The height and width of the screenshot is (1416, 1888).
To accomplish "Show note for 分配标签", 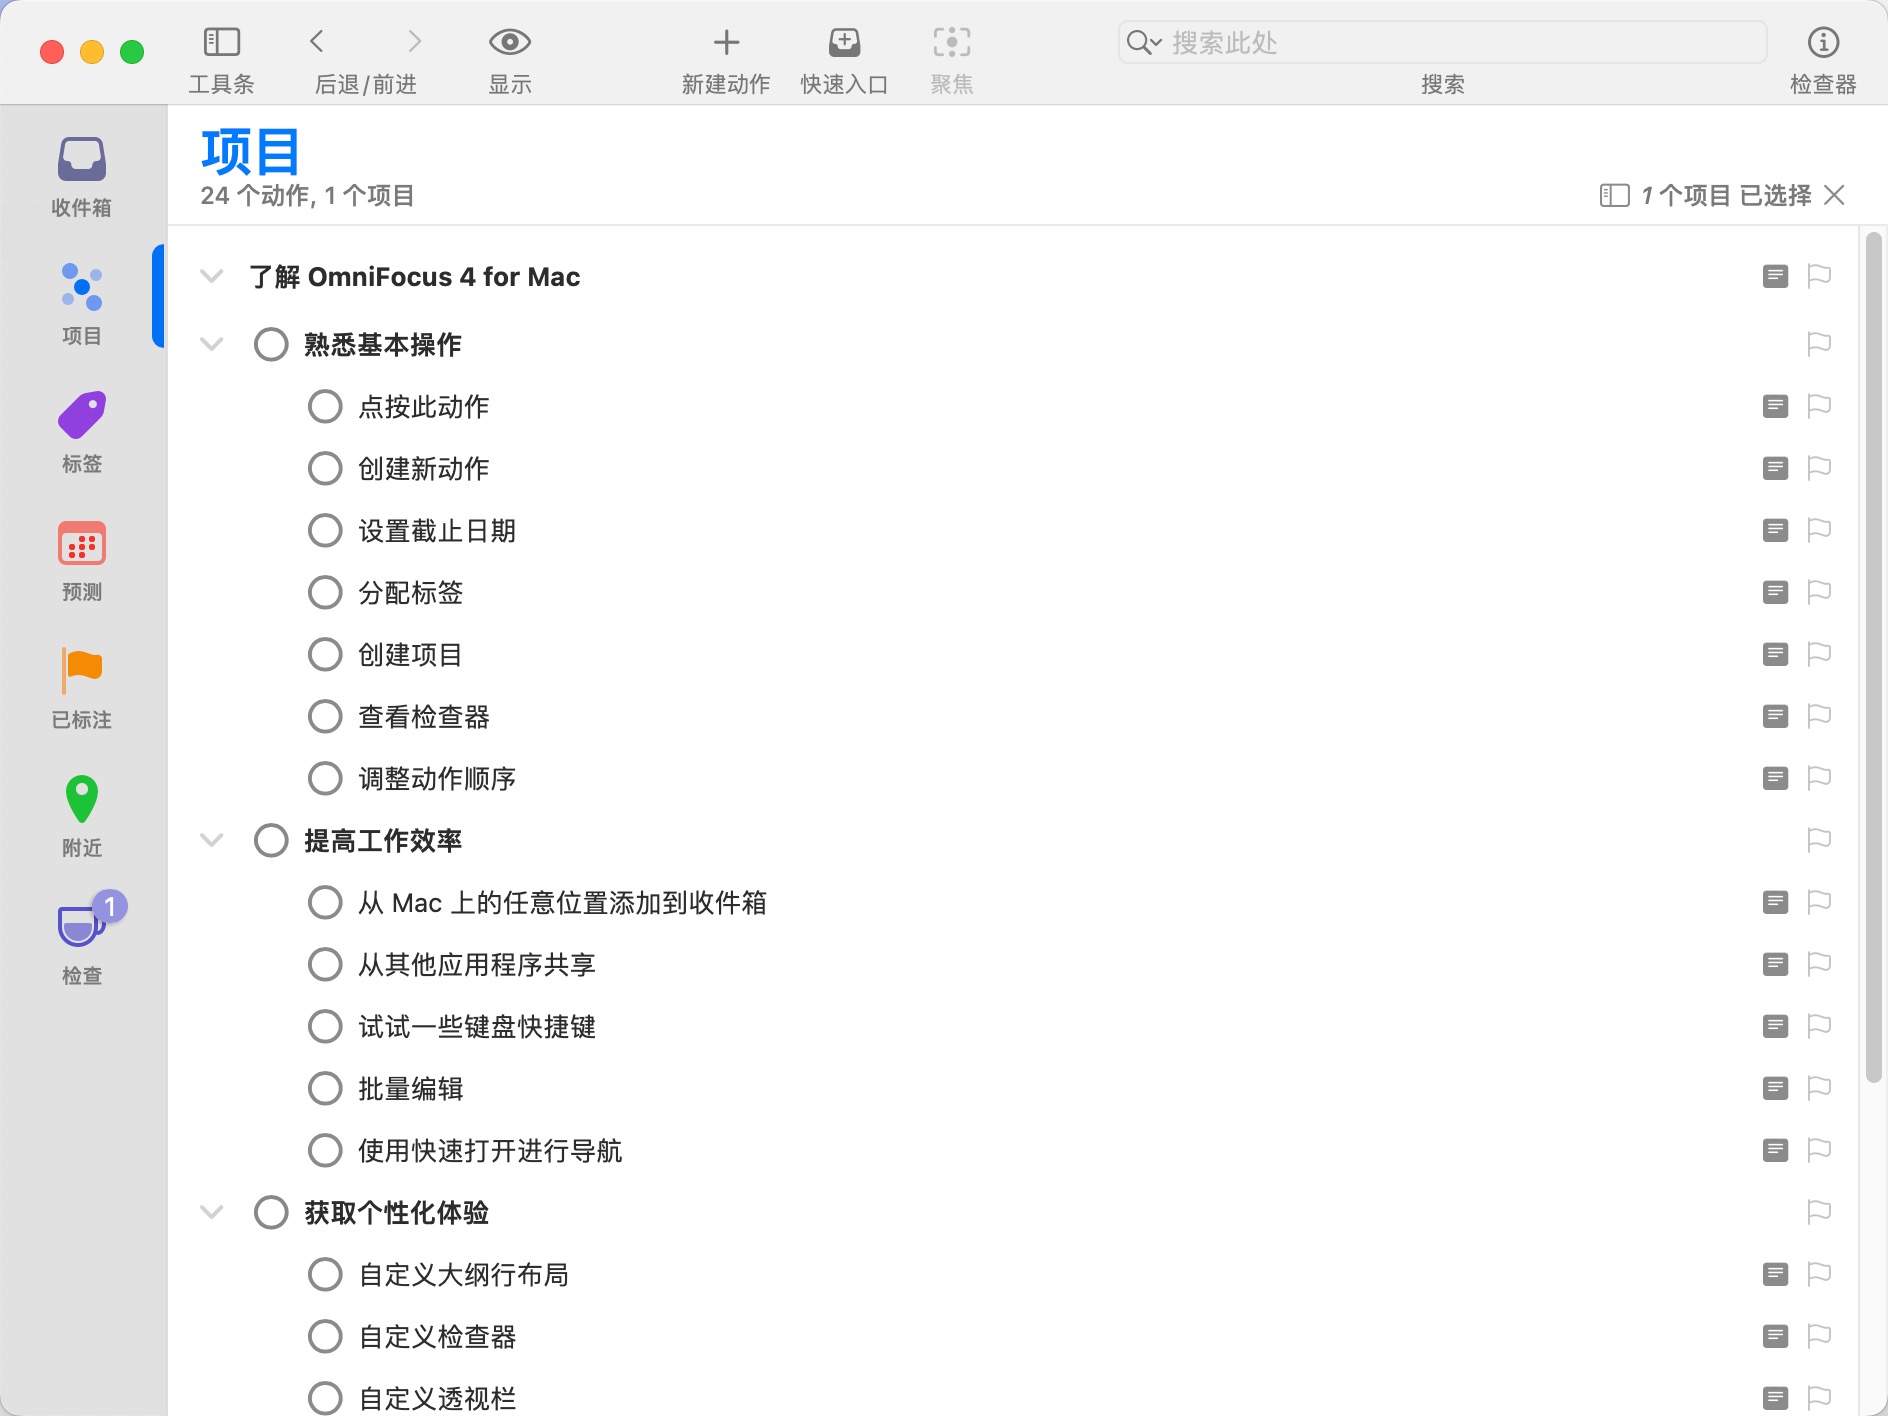I will pyautogui.click(x=1775, y=592).
